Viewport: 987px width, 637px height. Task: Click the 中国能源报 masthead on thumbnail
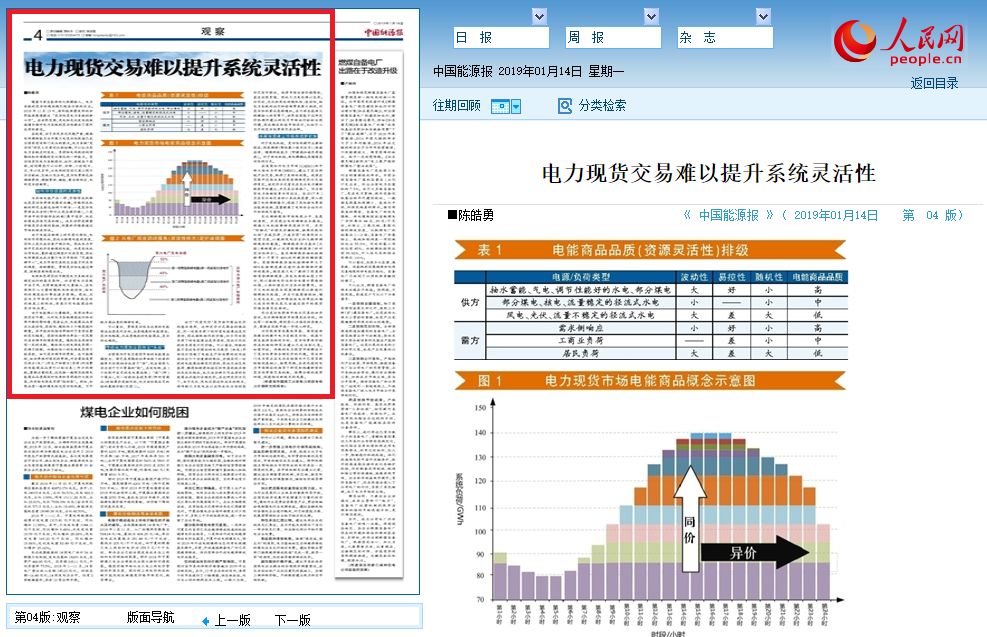[383, 32]
